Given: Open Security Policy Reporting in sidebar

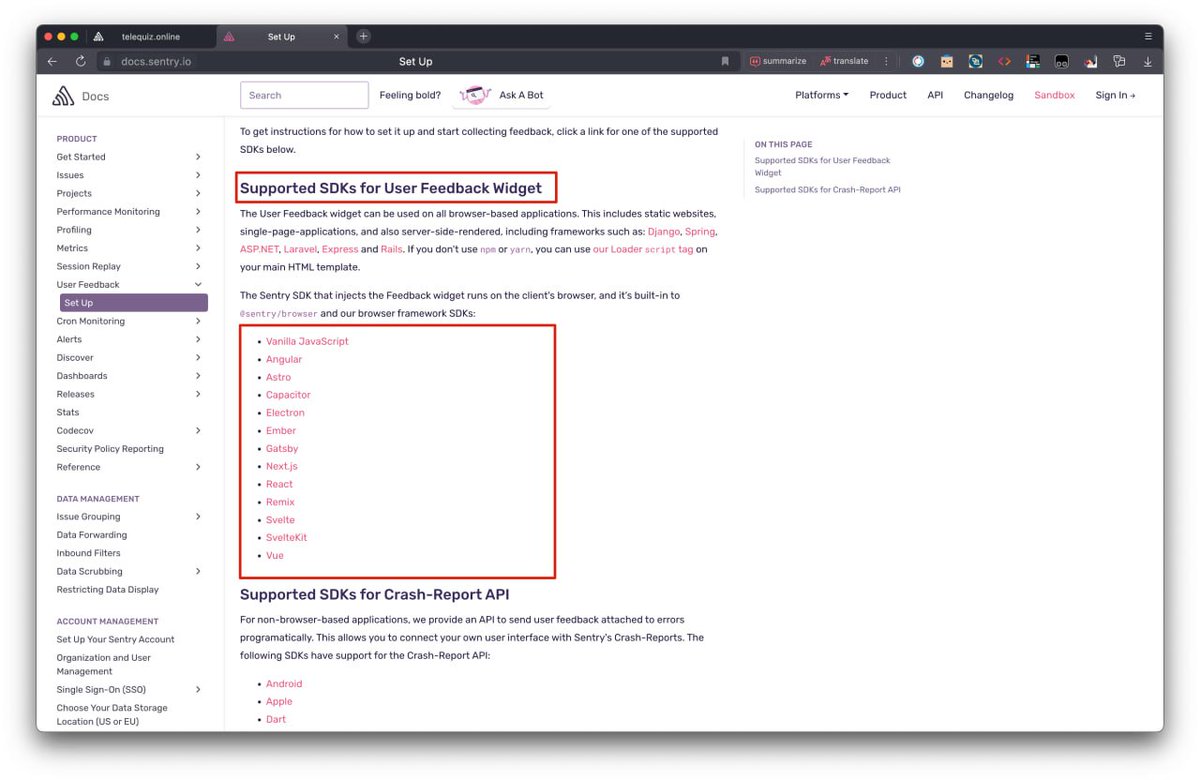Looking at the screenshot, I should click(110, 449).
